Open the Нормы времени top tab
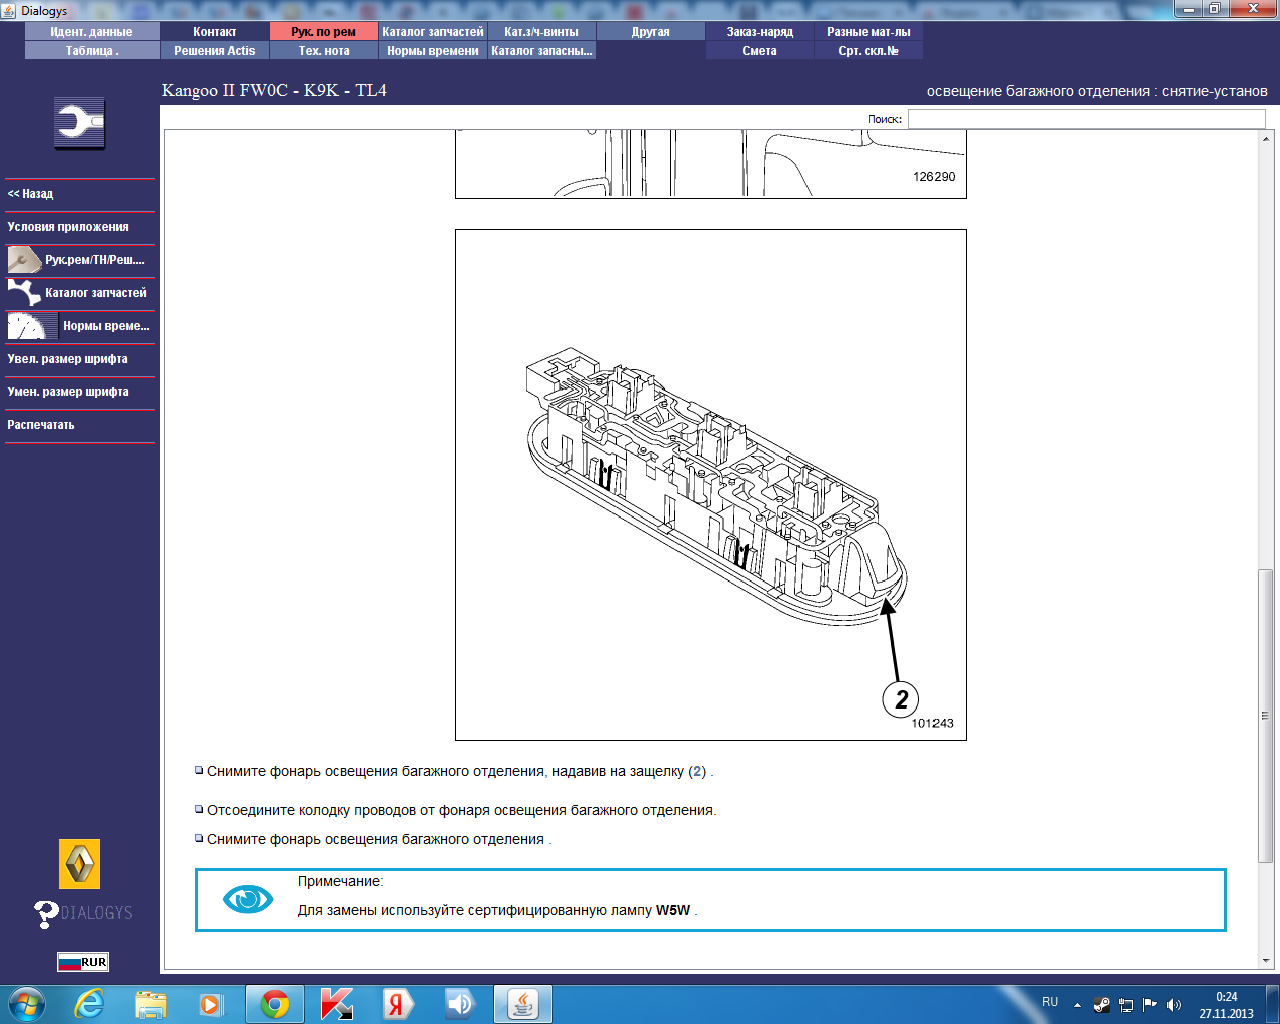The height and width of the screenshot is (1024, 1280). [433, 51]
